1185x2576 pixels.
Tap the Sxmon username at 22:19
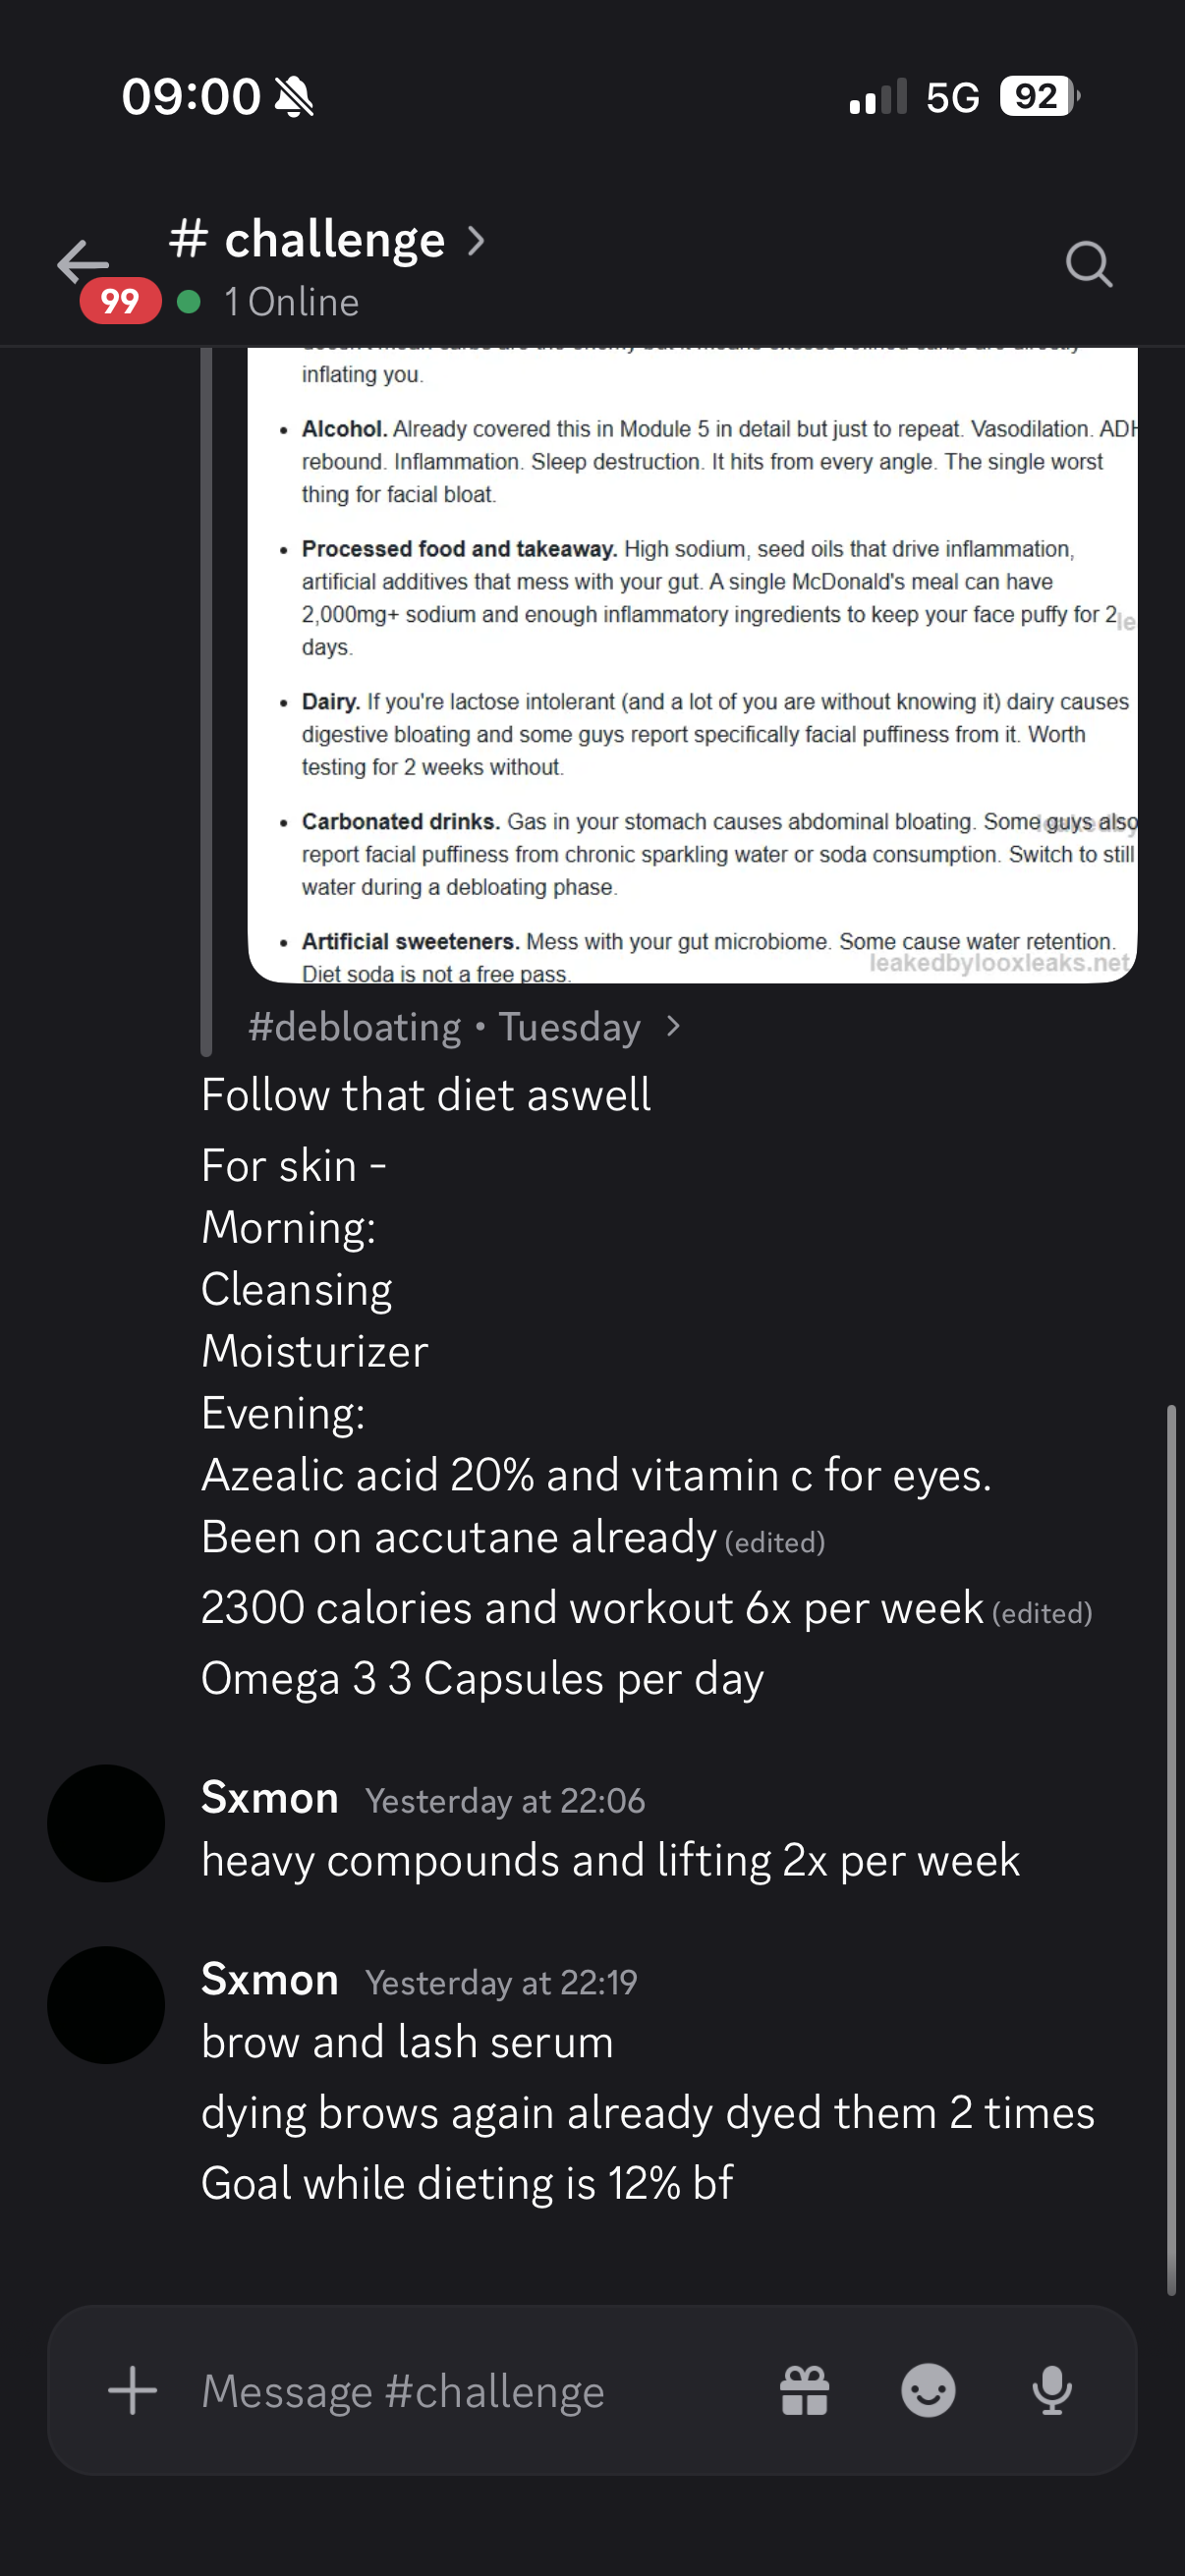point(270,1980)
